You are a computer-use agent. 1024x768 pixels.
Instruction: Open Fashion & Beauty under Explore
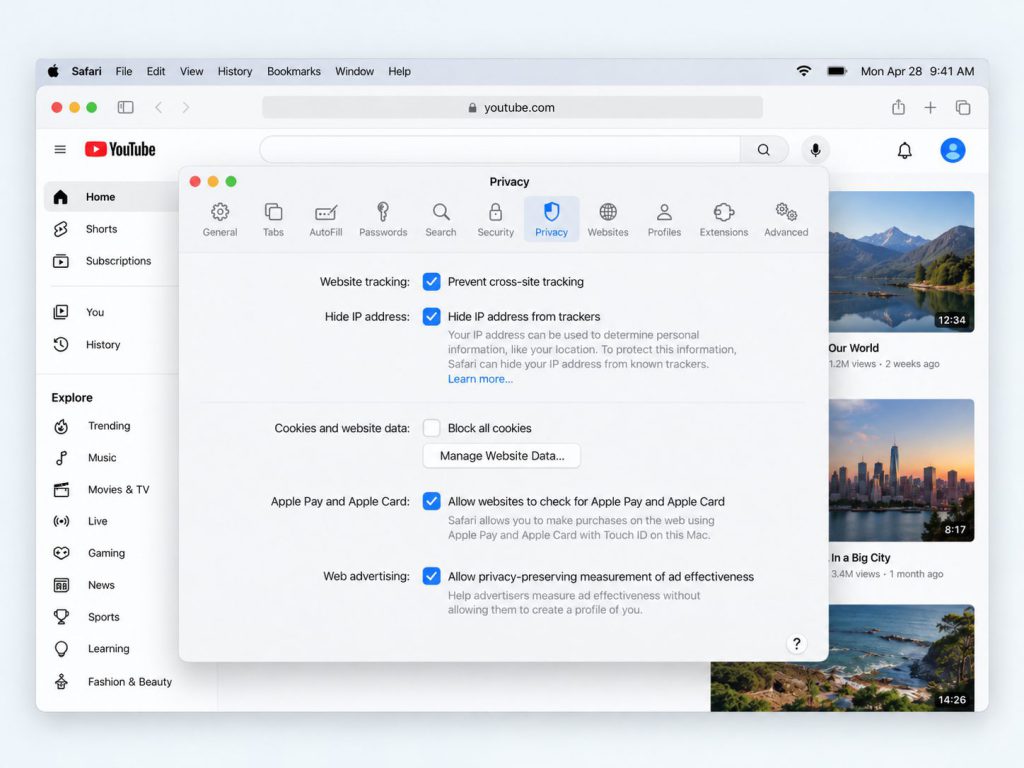[x=112, y=681]
